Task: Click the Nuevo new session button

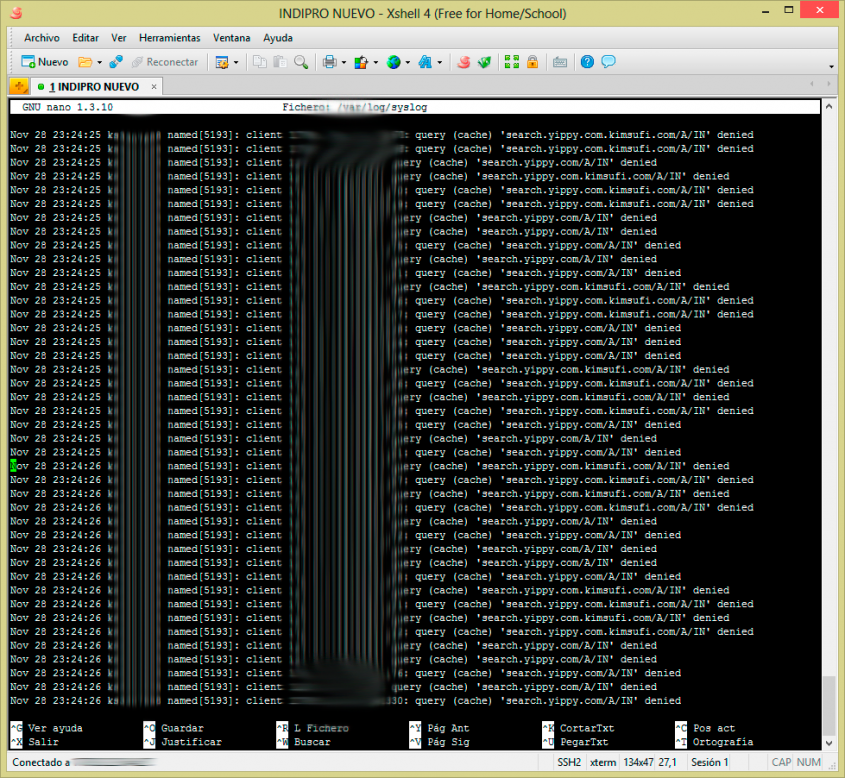Action: coord(45,62)
